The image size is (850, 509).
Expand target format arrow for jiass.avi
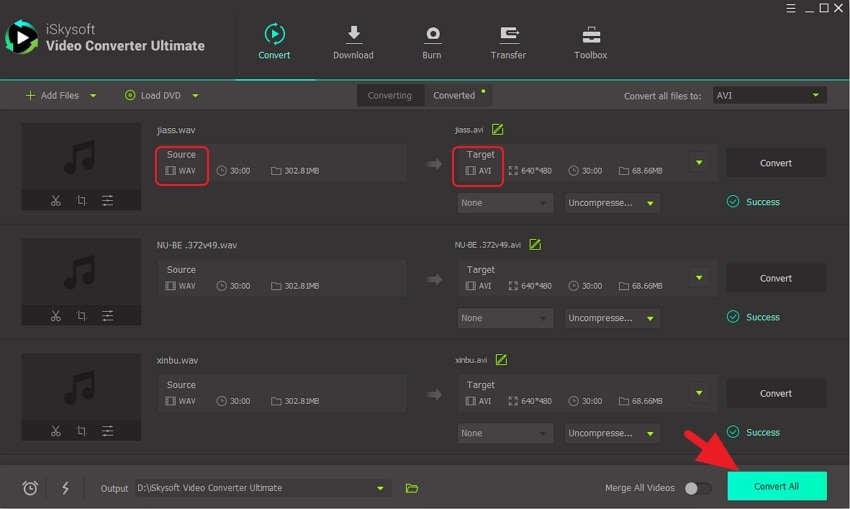click(699, 163)
